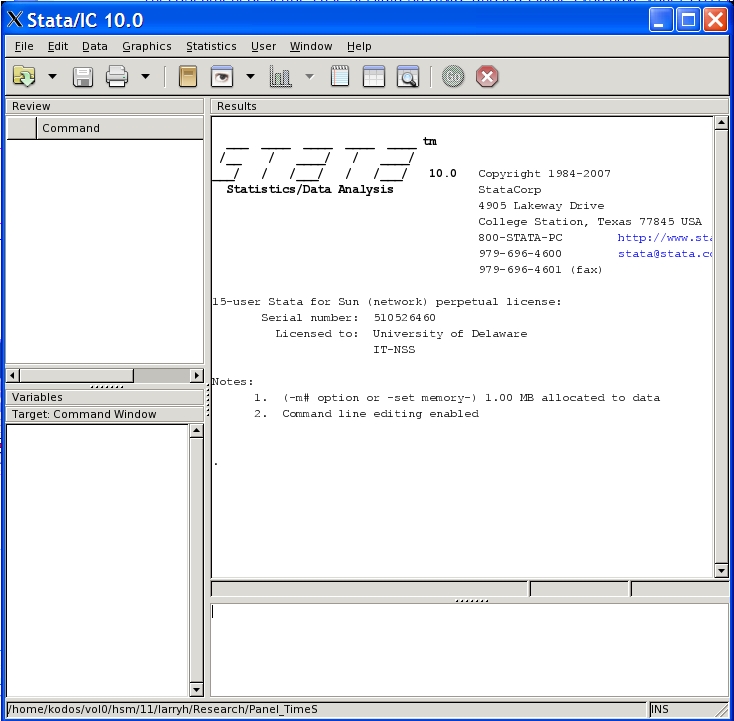734x721 pixels.
Task: Open the Data Editor grid icon
Action: pyautogui.click(x=373, y=77)
